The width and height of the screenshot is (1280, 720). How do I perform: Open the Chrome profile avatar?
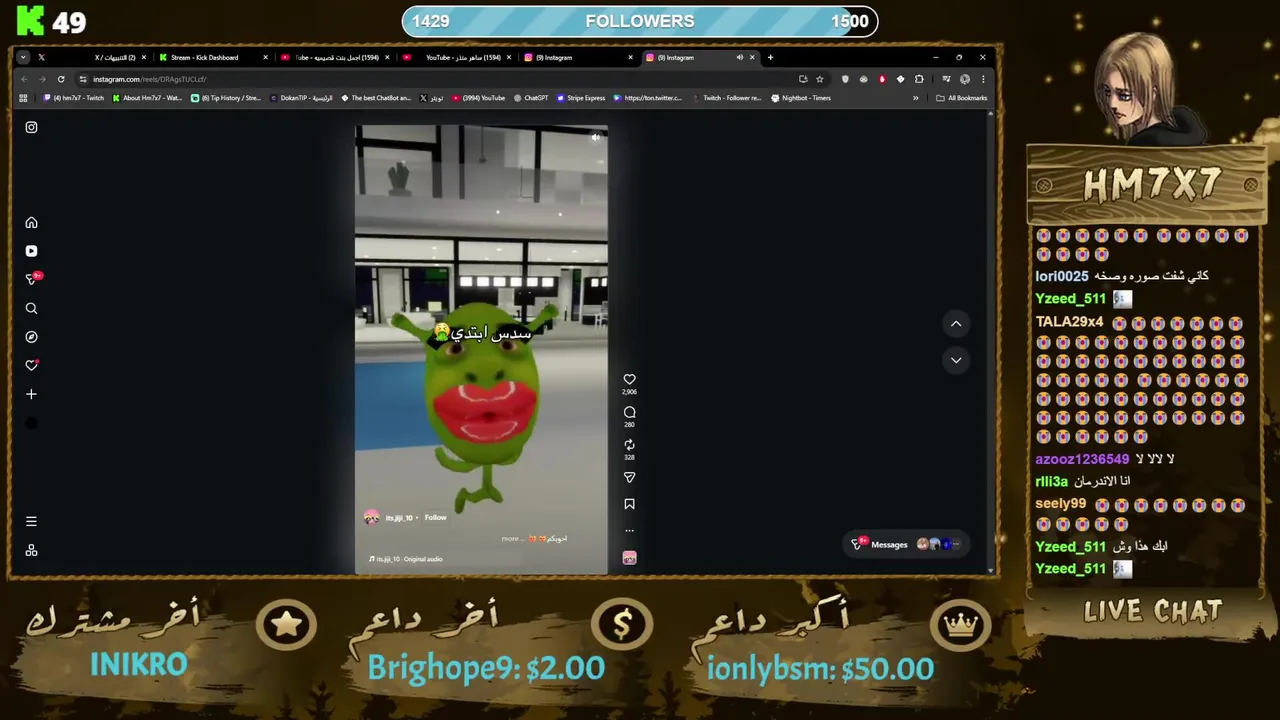[x=965, y=79]
